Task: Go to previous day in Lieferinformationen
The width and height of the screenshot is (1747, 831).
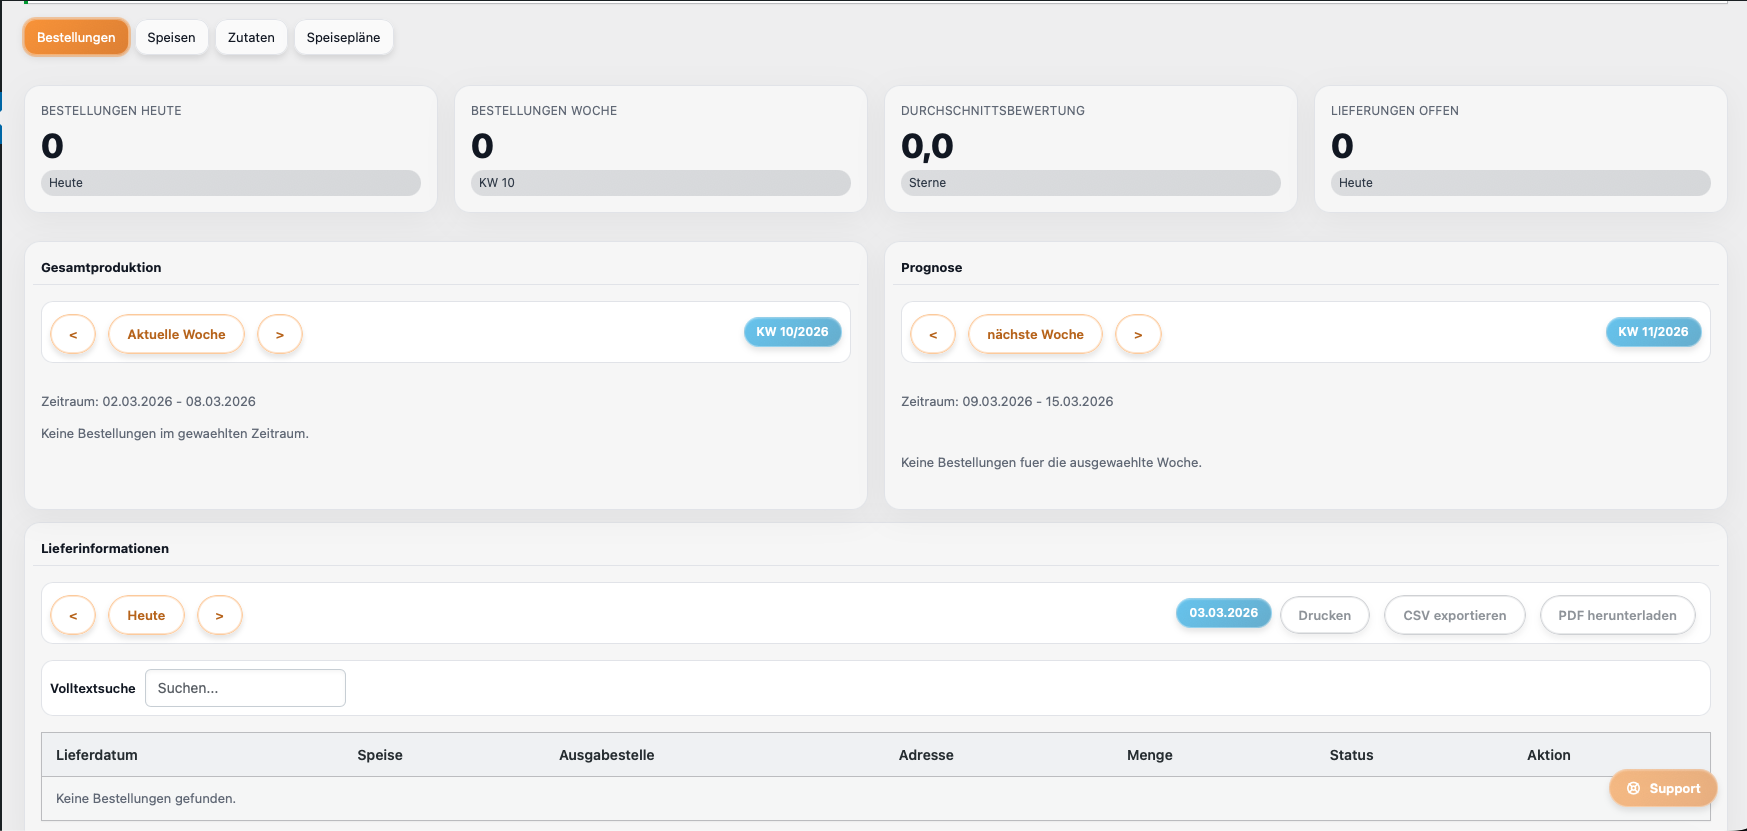Action: (x=73, y=615)
